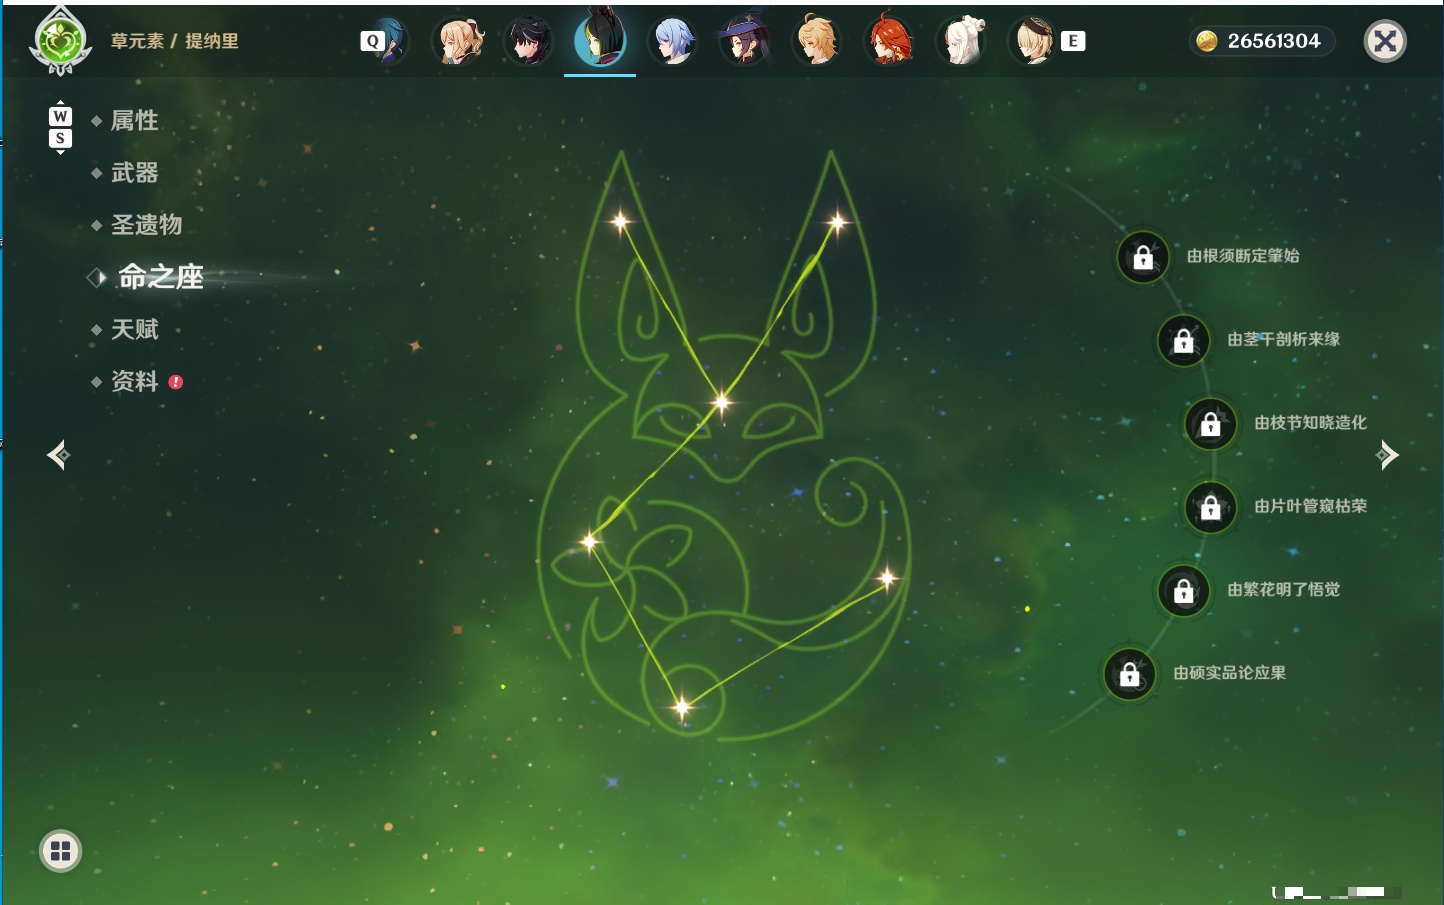View locked constellation 由片叶管窥枯荣

coord(1211,507)
